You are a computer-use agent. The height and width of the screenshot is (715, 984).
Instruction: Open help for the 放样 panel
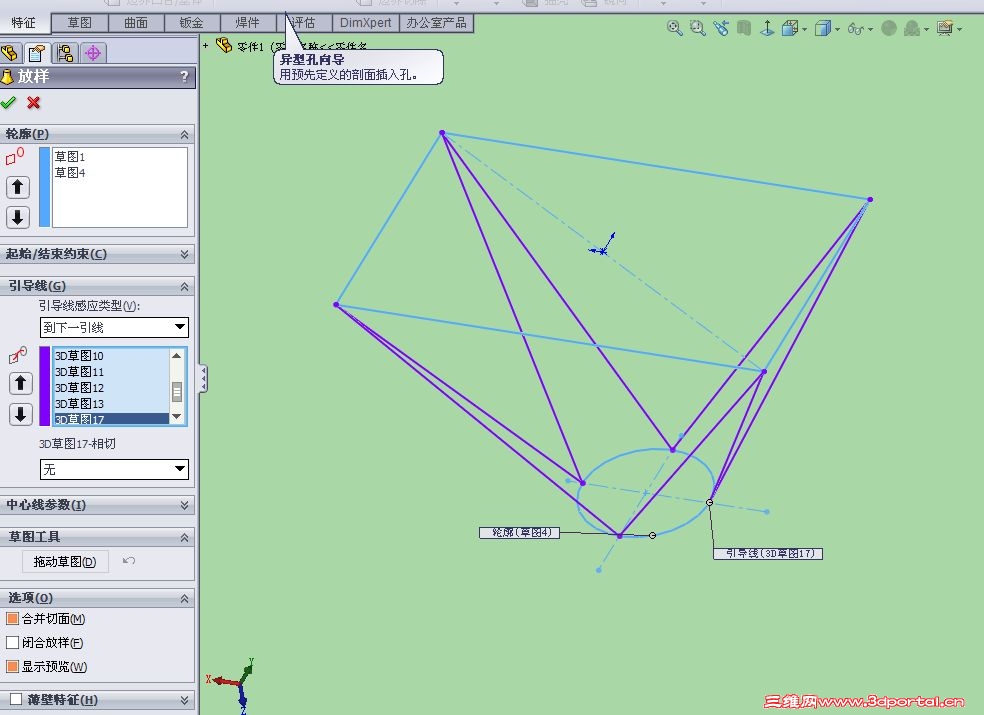click(x=184, y=77)
